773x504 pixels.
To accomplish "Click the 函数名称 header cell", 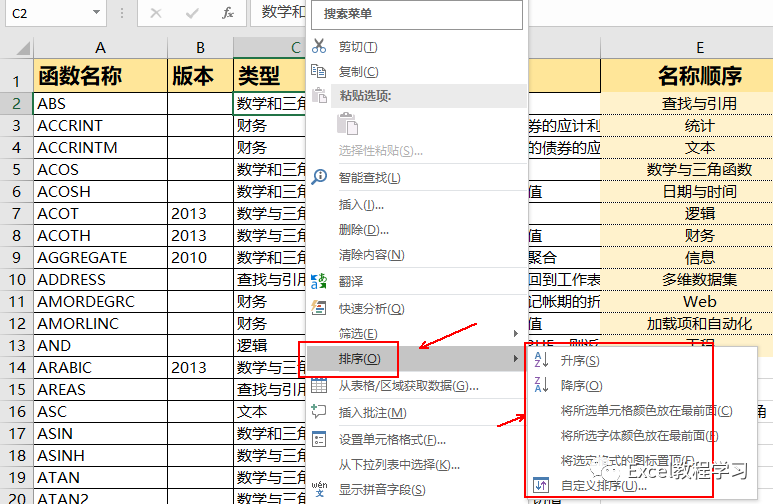I will [x=101, y=75].
